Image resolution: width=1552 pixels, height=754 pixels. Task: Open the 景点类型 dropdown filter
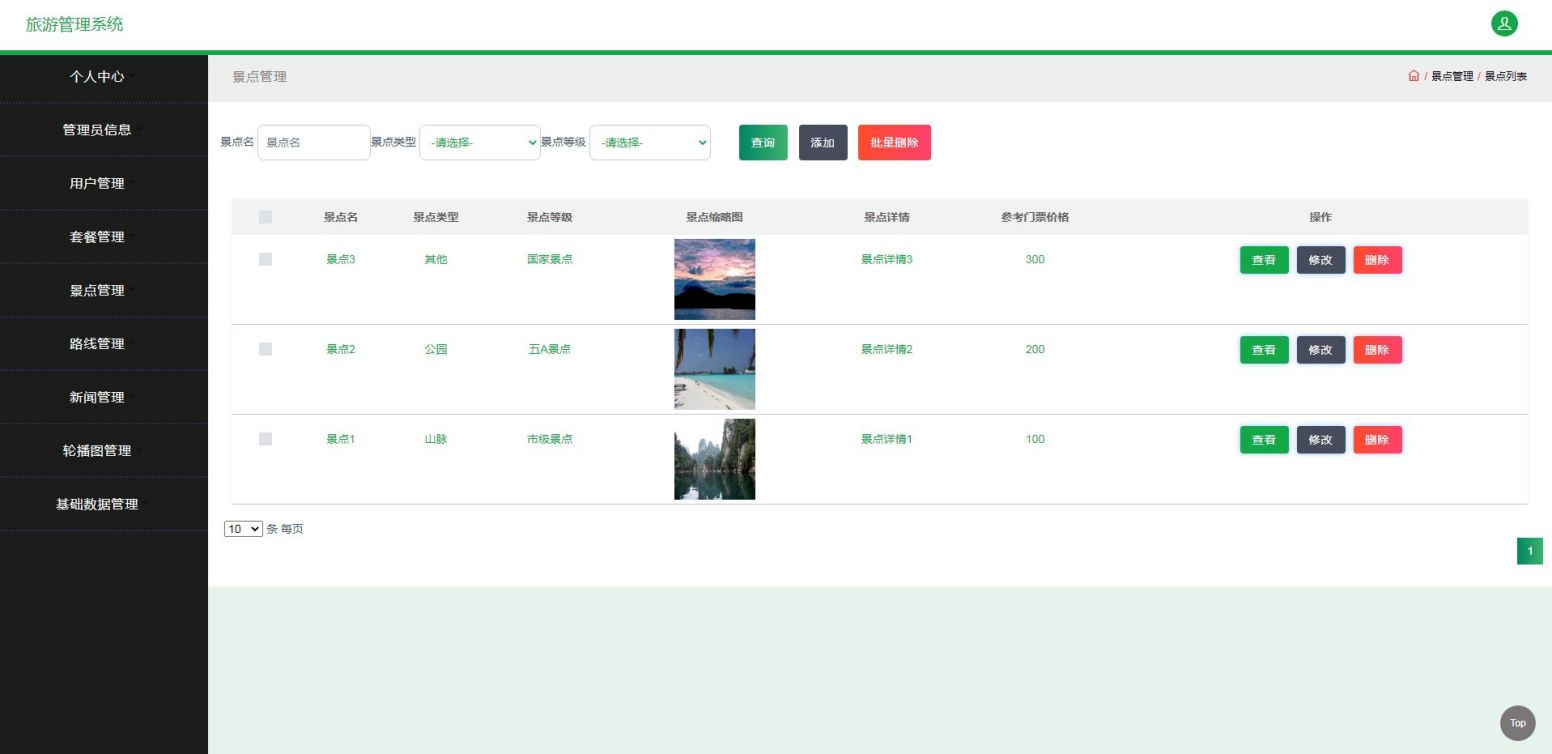pyautogui.click(x=480, y=142)
